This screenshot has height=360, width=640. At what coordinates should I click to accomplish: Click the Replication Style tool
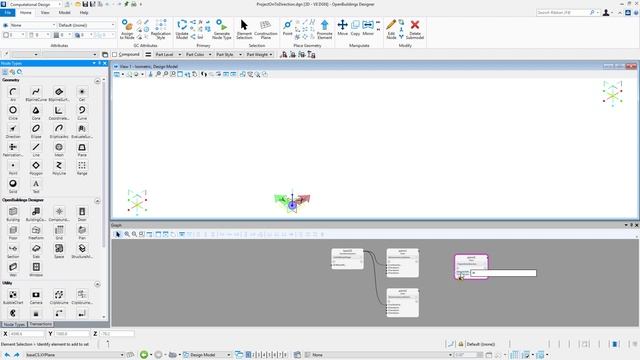click(x=160, y=29)
